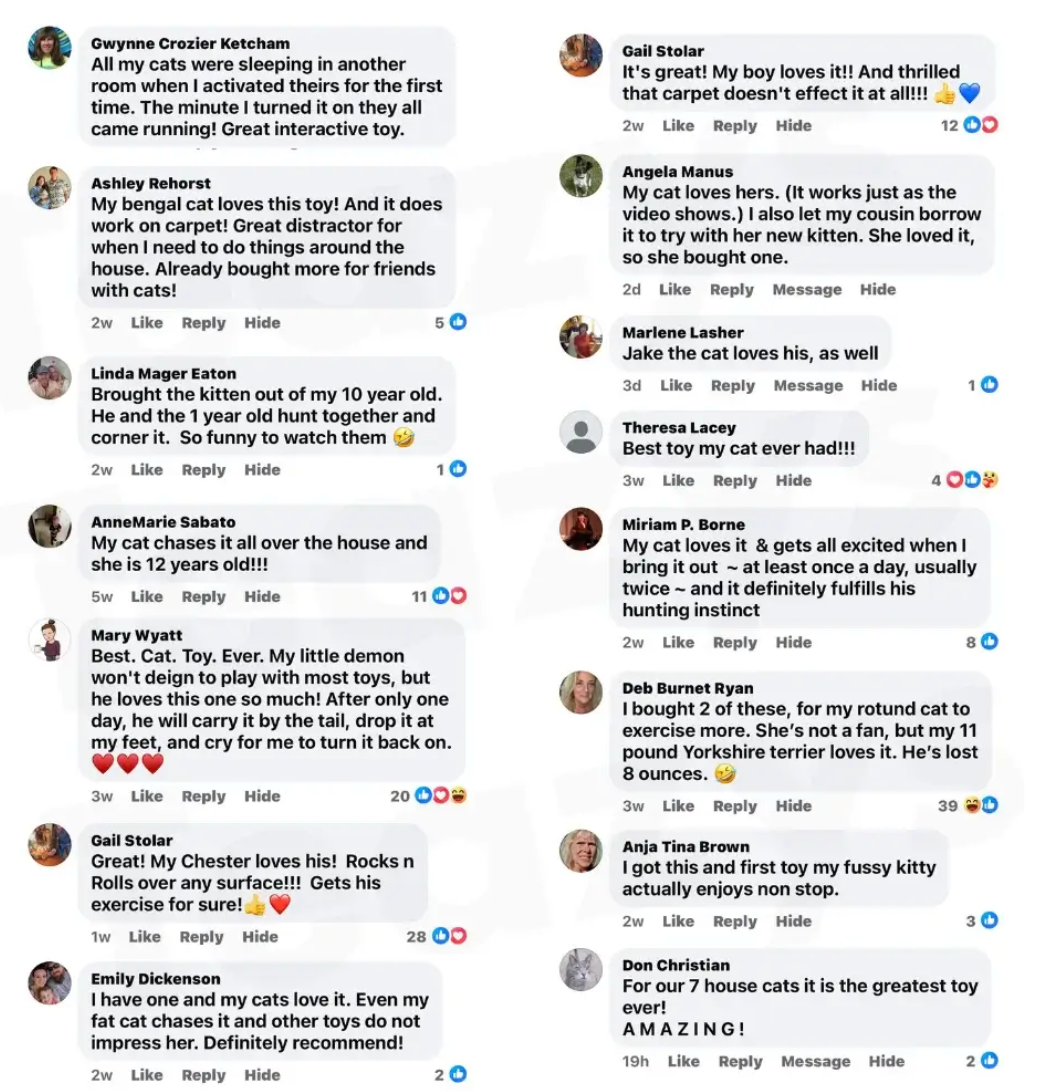1050x1092 pixels.
Task: Message Marlene Lasher from her comment
Action: [808, 385]
